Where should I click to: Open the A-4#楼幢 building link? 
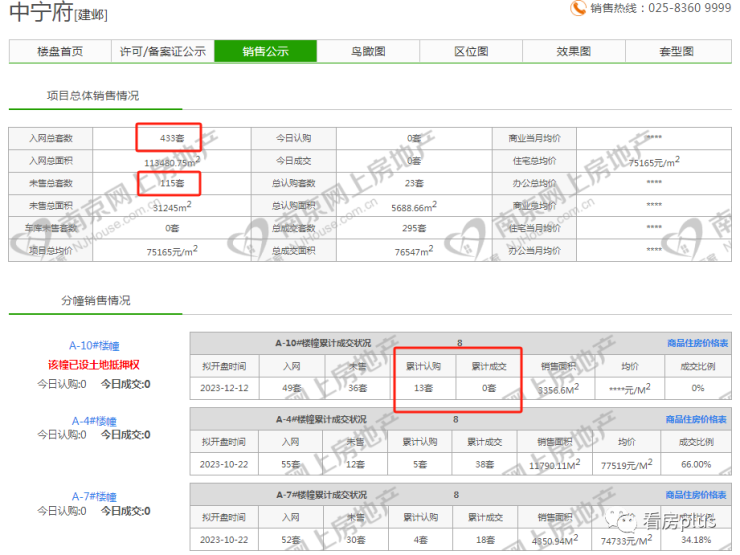point(93,420)
